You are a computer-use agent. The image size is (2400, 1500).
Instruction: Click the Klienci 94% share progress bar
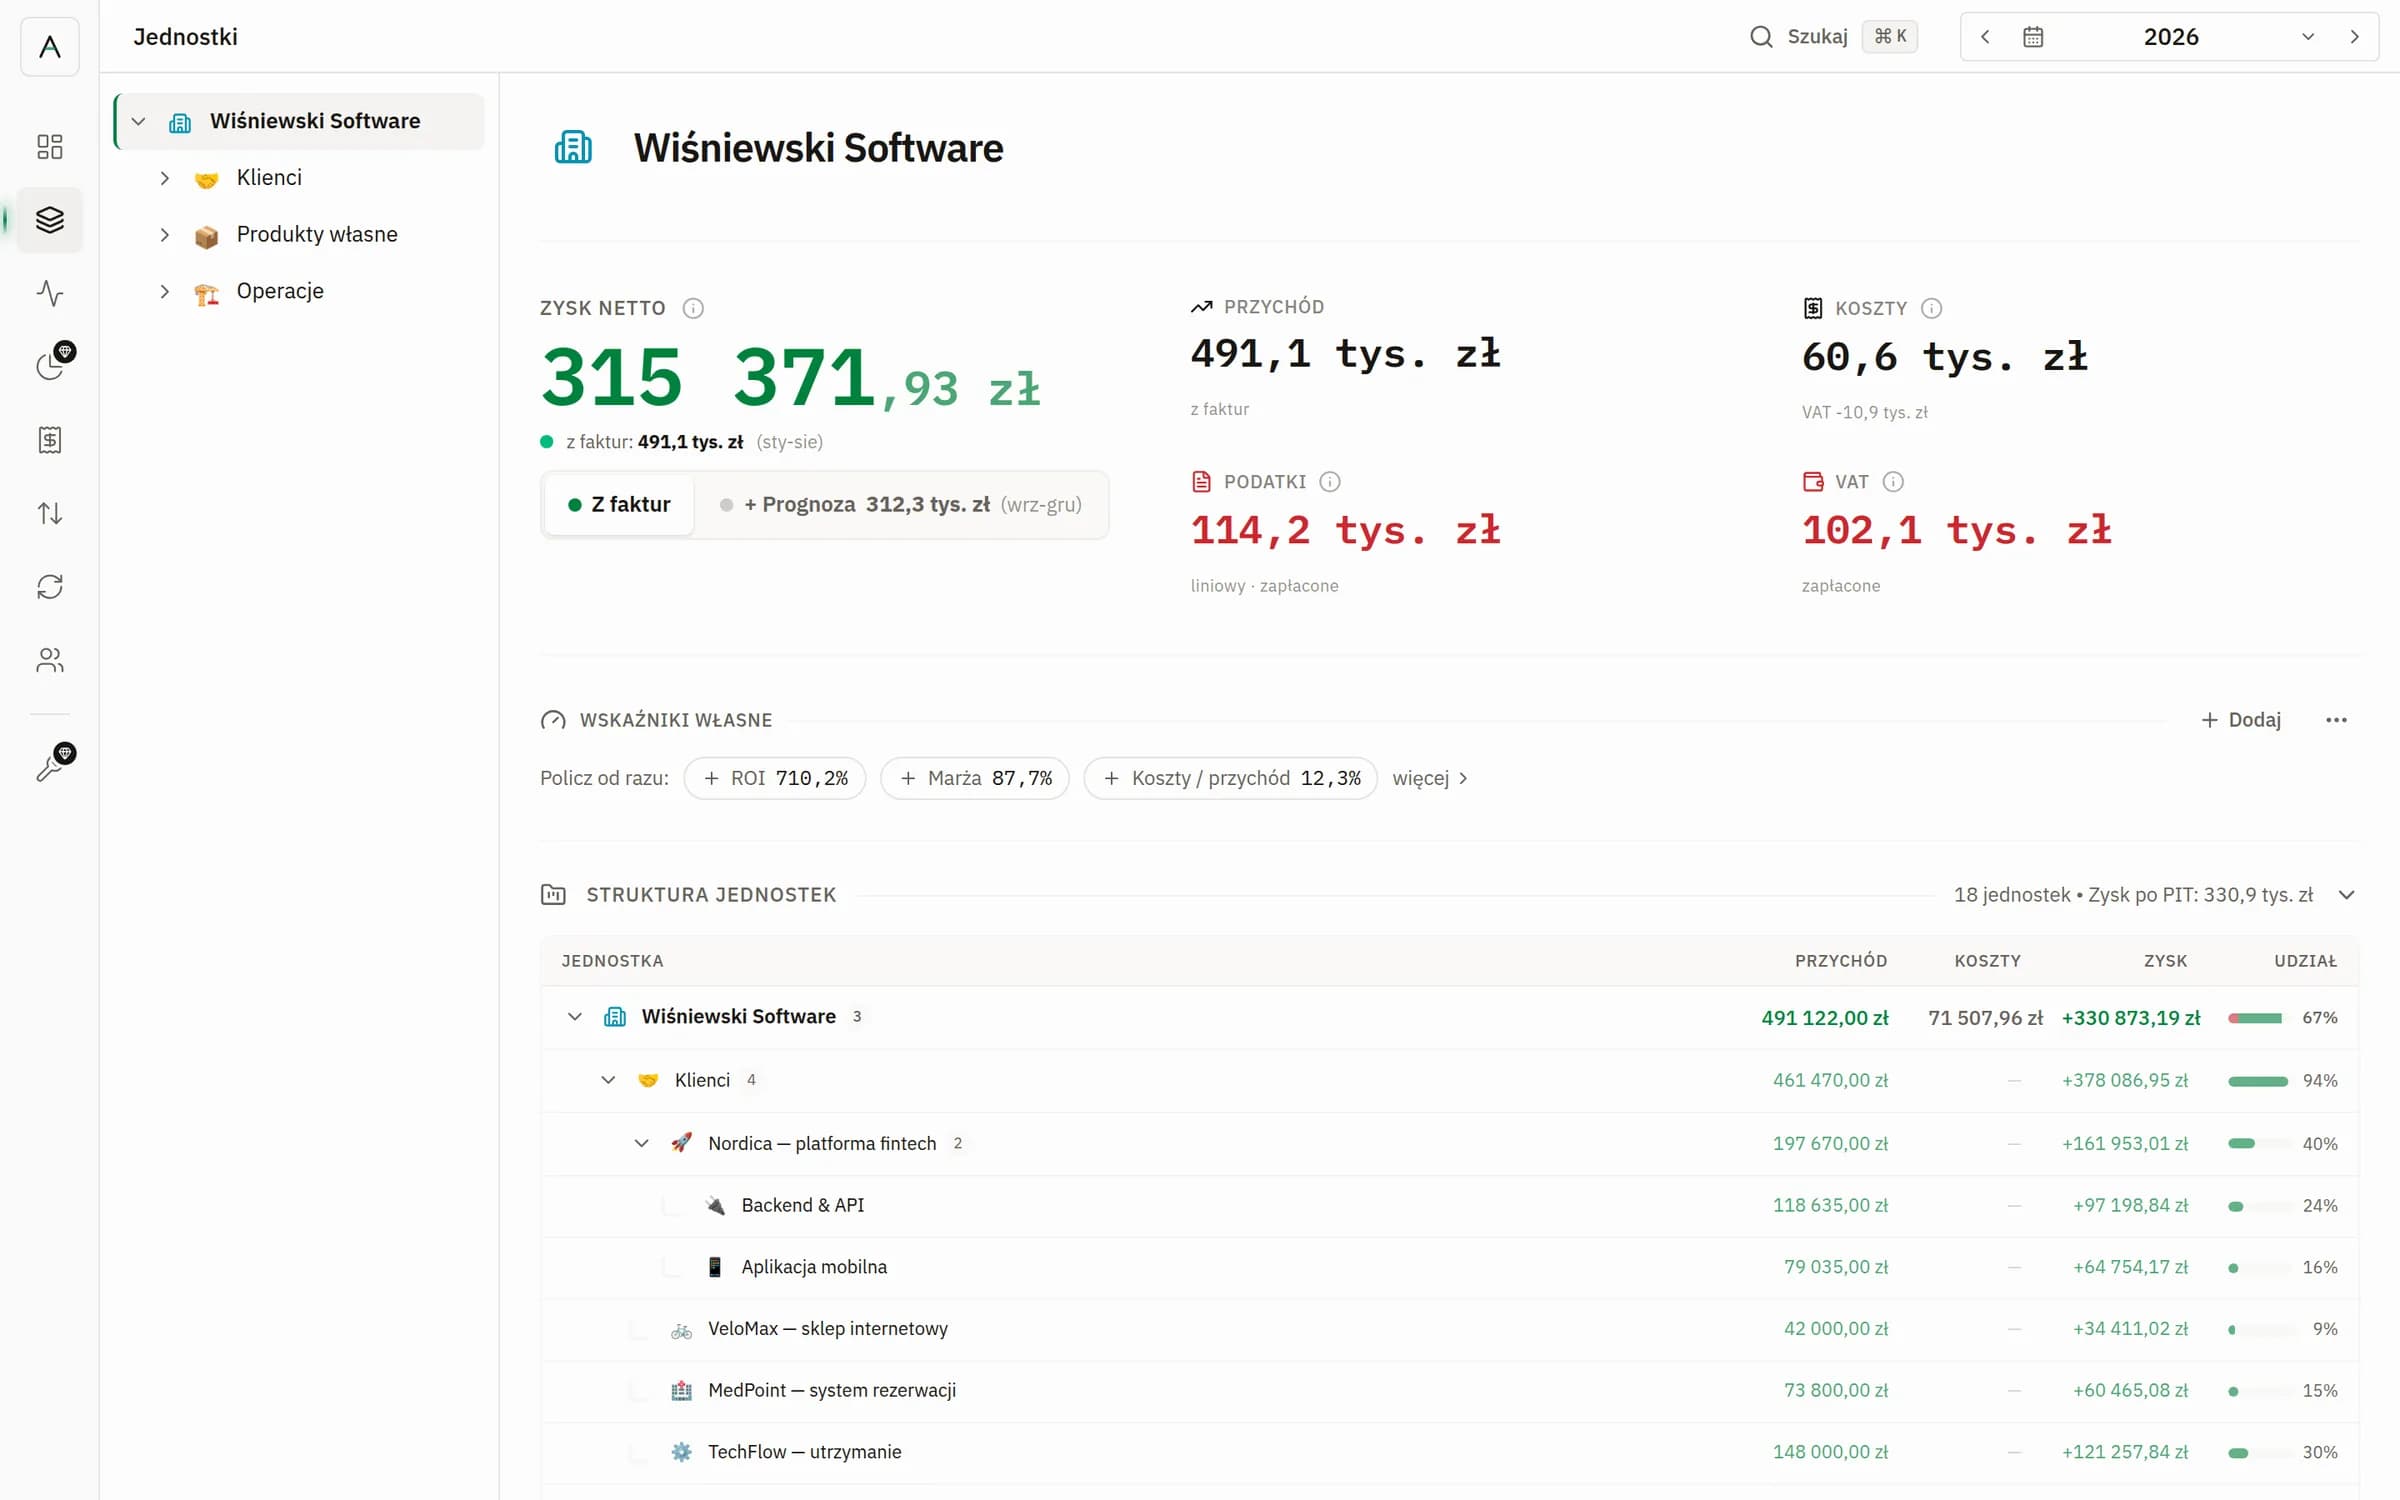(x=2258, y=1081)
